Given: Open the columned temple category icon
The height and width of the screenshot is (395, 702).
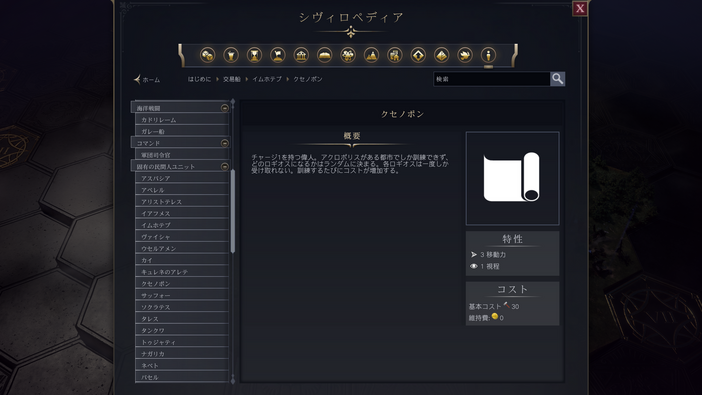Looking at the screenshot, I should pos(301,55).
